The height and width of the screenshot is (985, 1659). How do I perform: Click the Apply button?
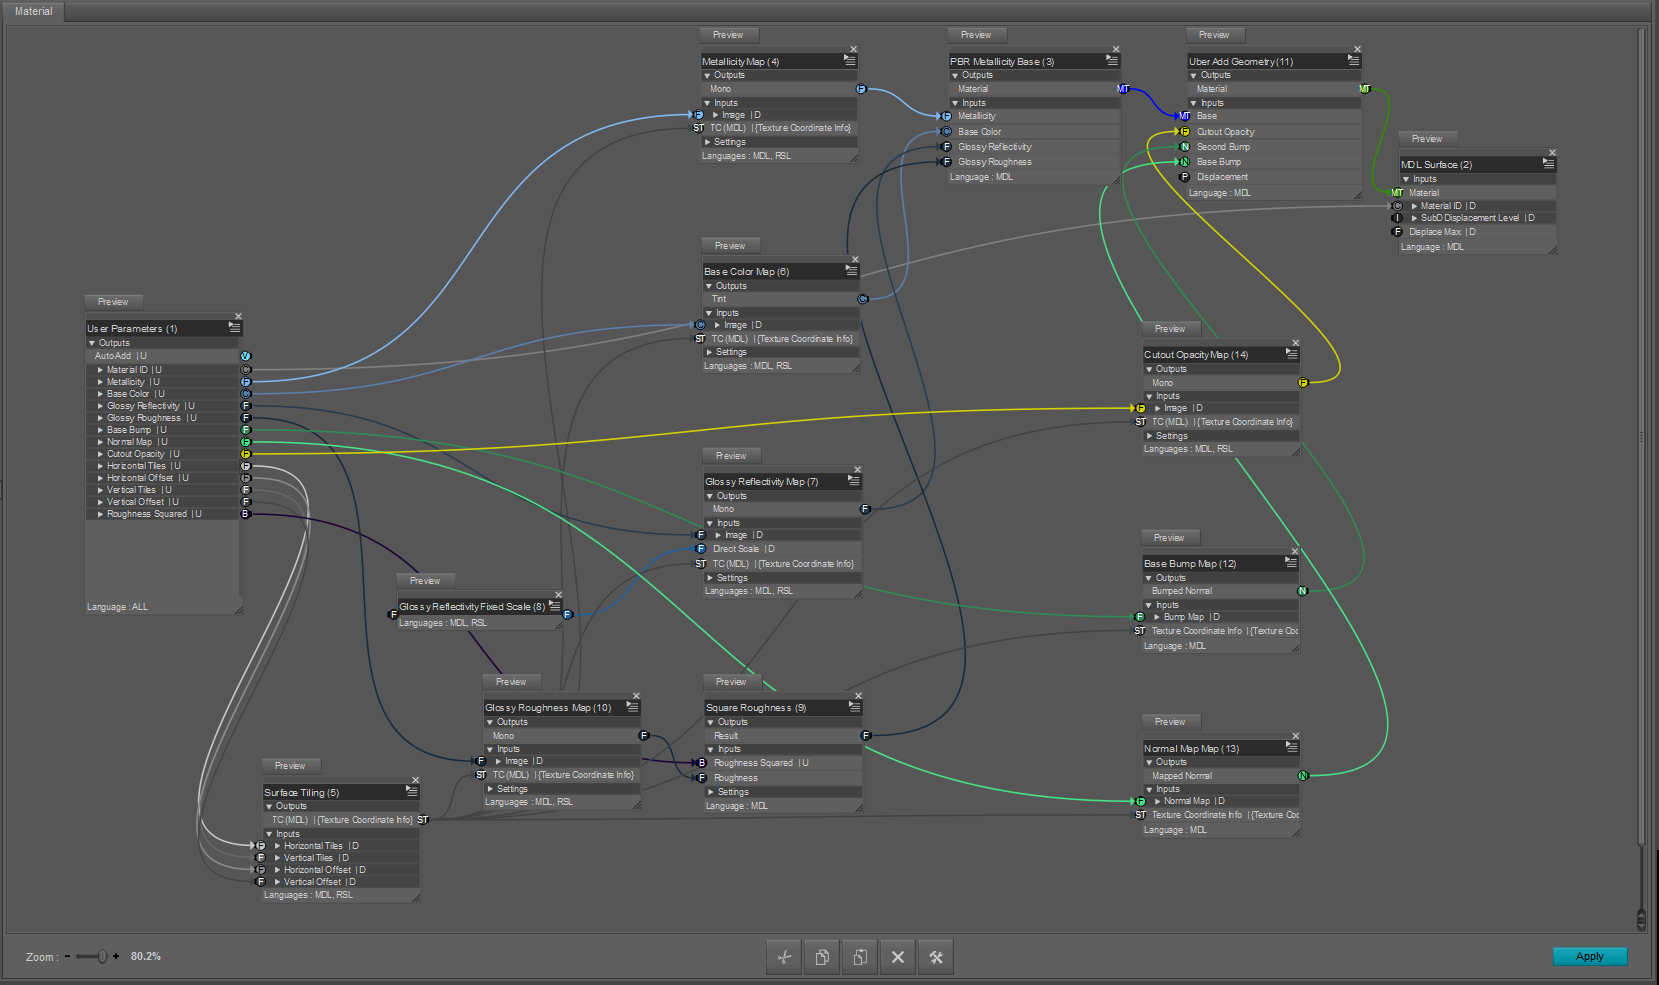pos(1590,956)
